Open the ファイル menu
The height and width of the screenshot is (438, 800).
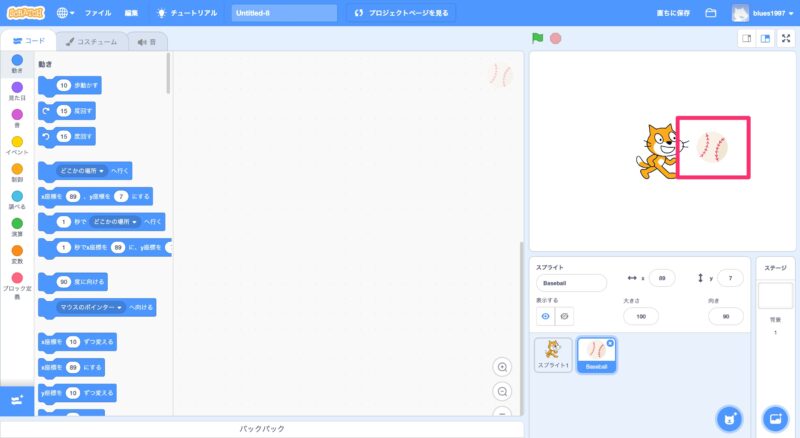pos(98,14)
